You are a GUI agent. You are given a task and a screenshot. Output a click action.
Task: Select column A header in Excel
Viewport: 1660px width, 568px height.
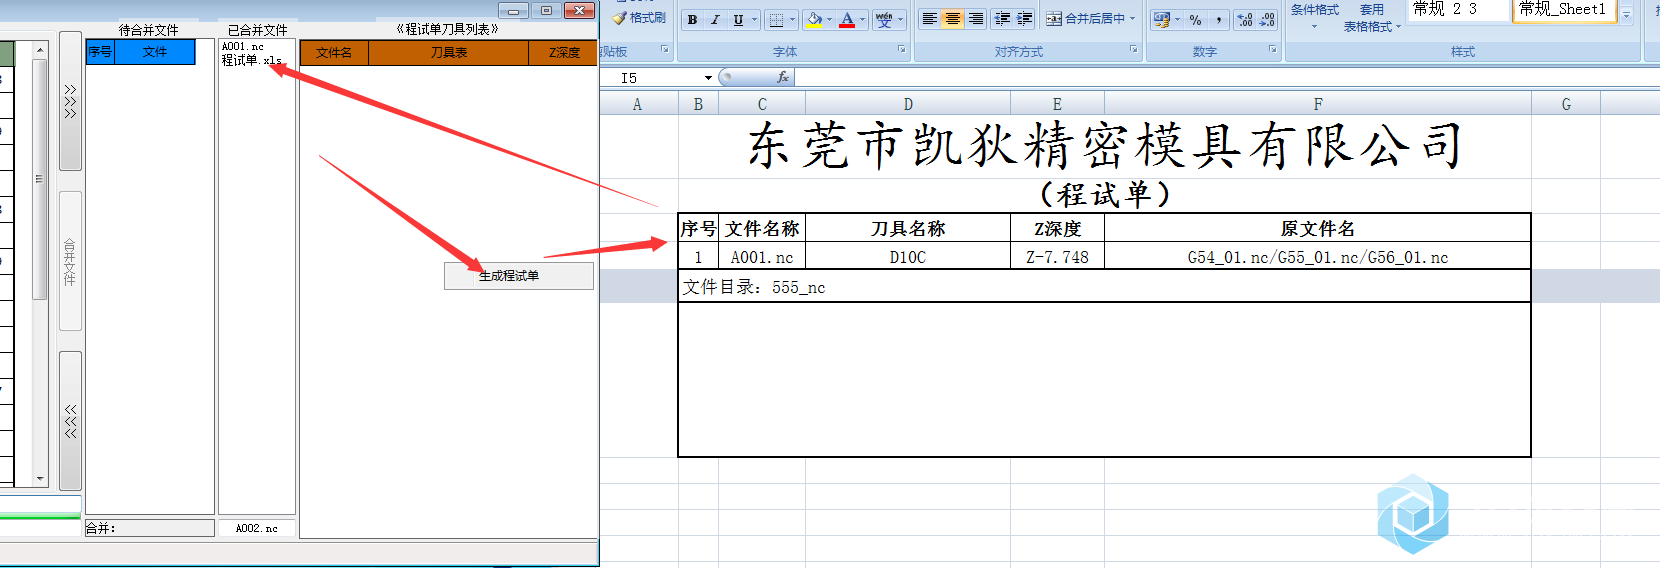click(637, 104)
